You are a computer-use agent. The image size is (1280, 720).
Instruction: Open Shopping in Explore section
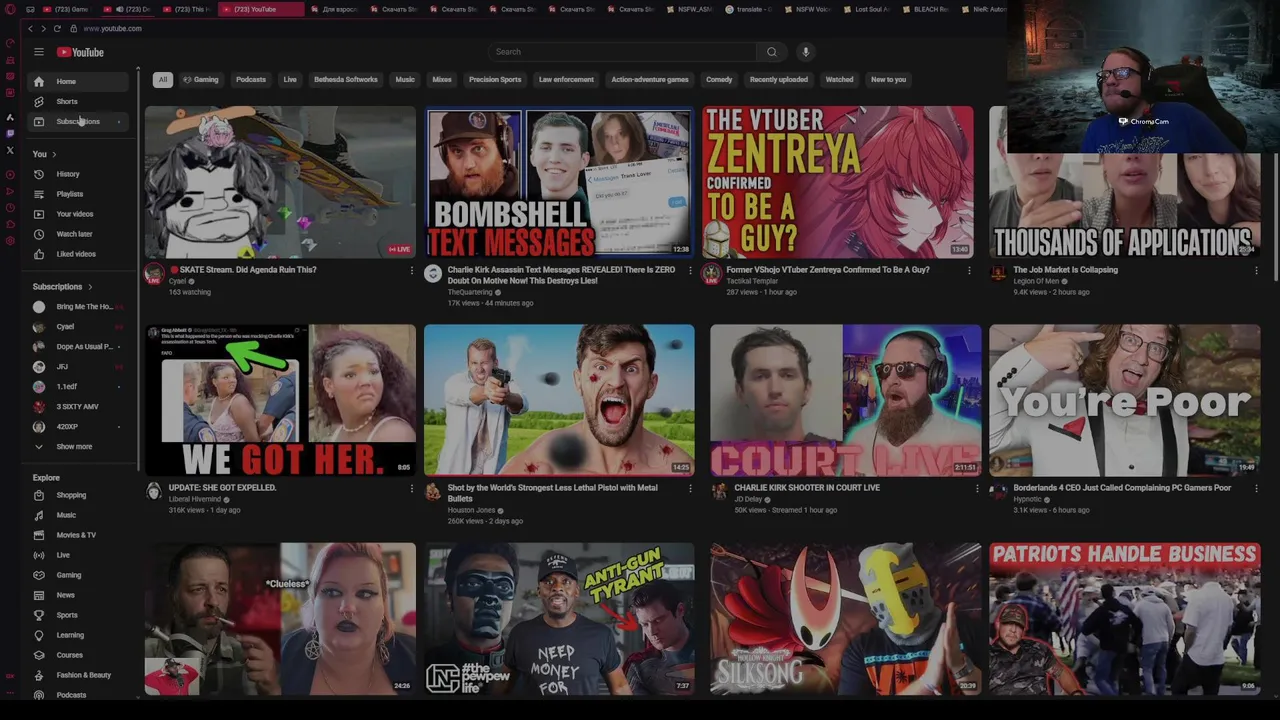pos(80,495)
